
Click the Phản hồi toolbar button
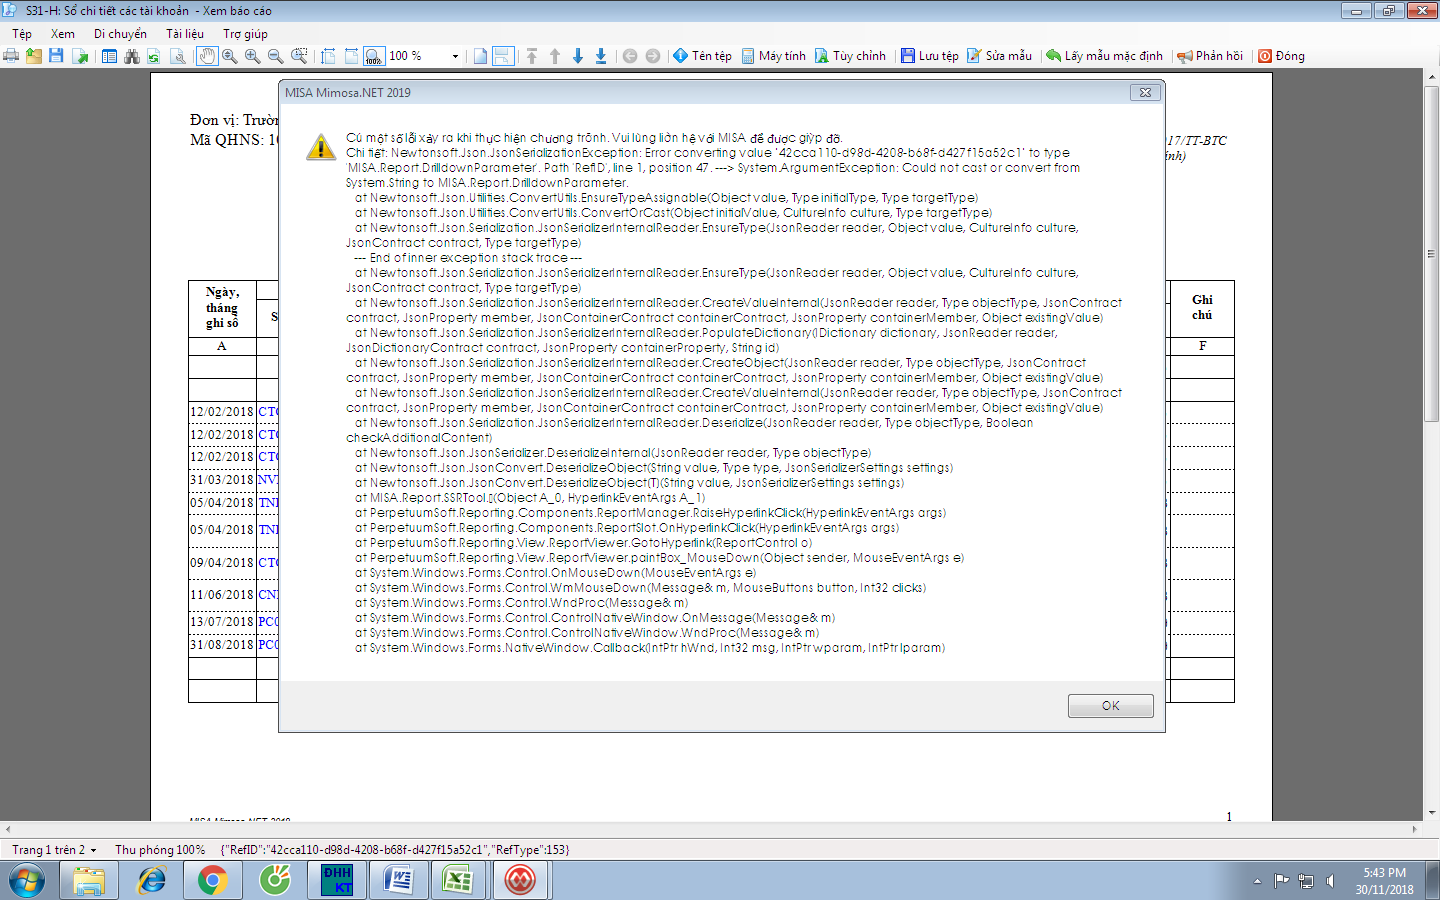pyautogui.click(x=1210, y=56)
